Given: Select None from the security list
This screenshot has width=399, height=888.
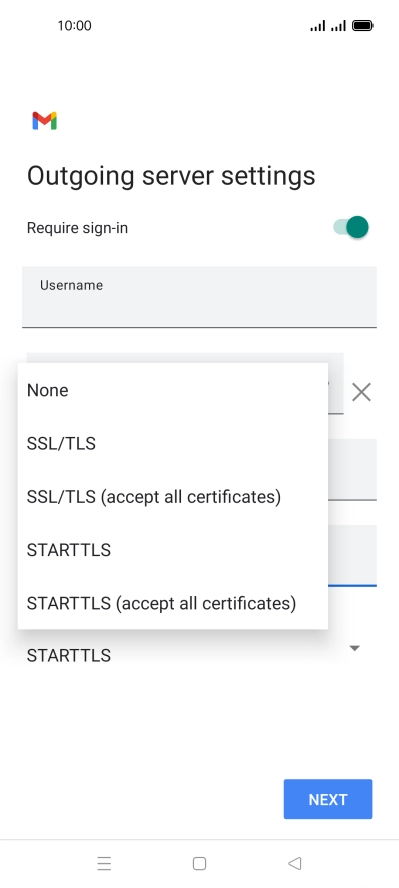Looking at the screenshot, I should (x=173, y=390).
